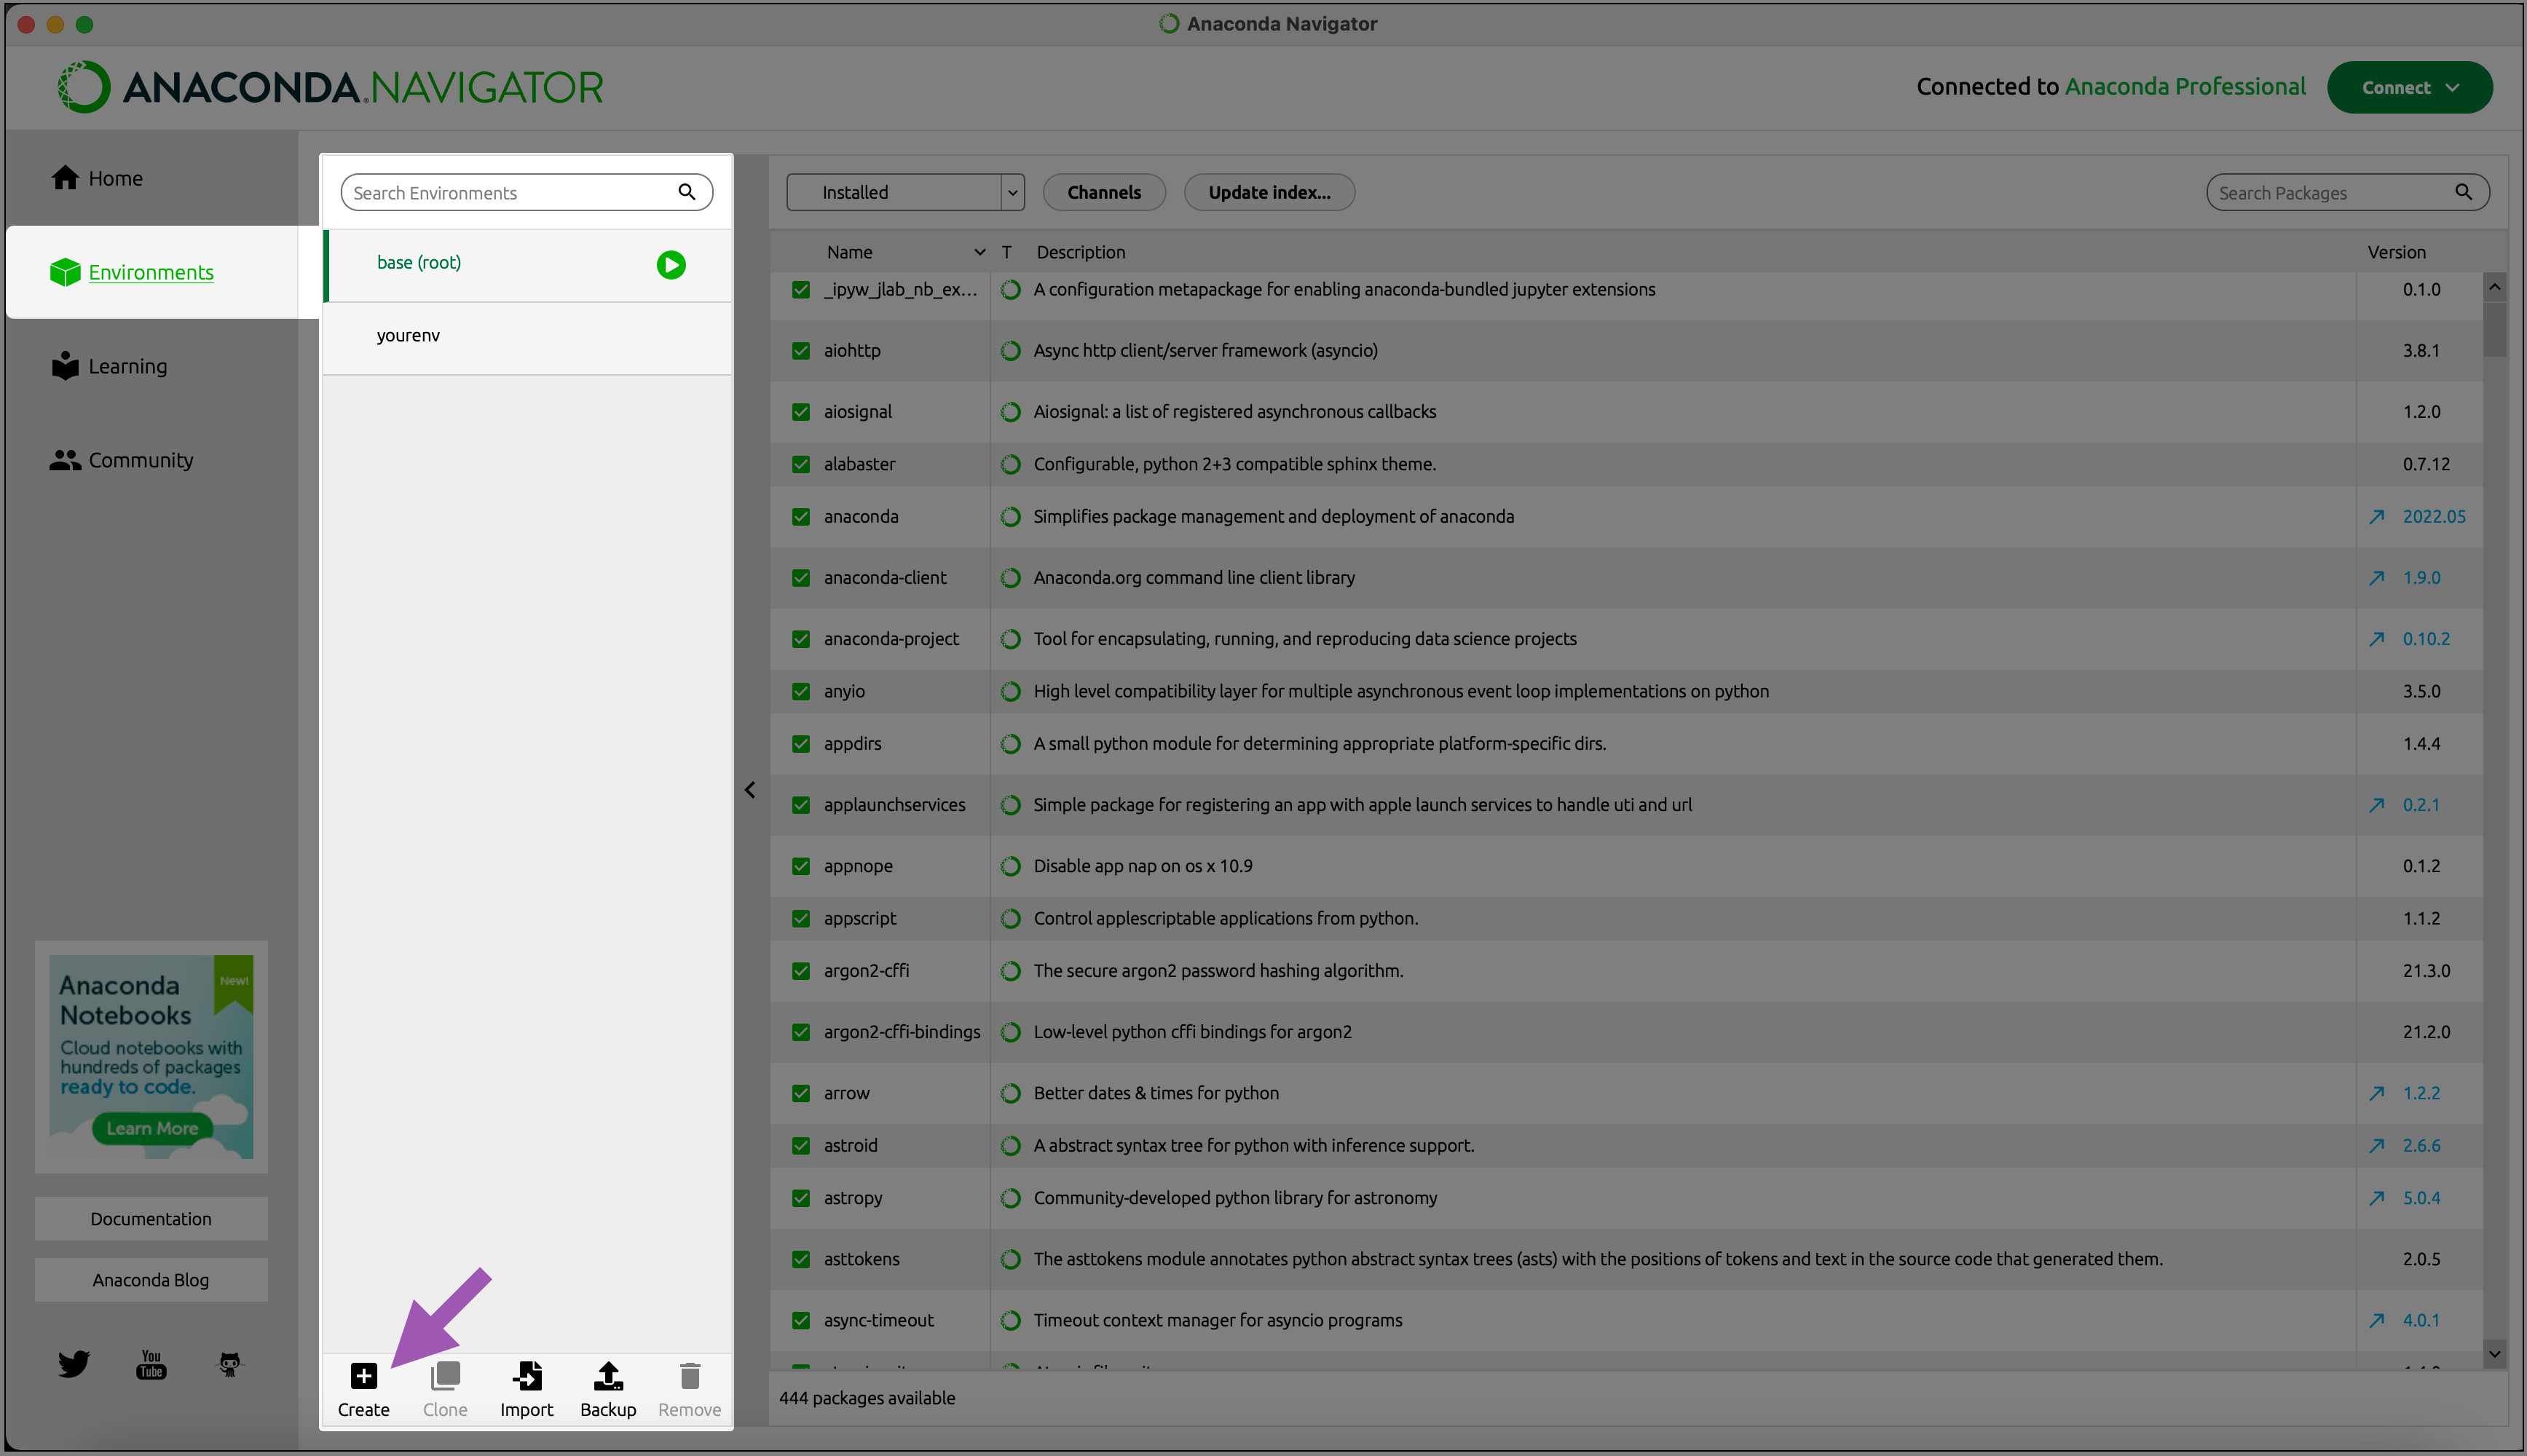
Task: Open the Twitter bird icon link
Action: click(x=74, y=1364)
